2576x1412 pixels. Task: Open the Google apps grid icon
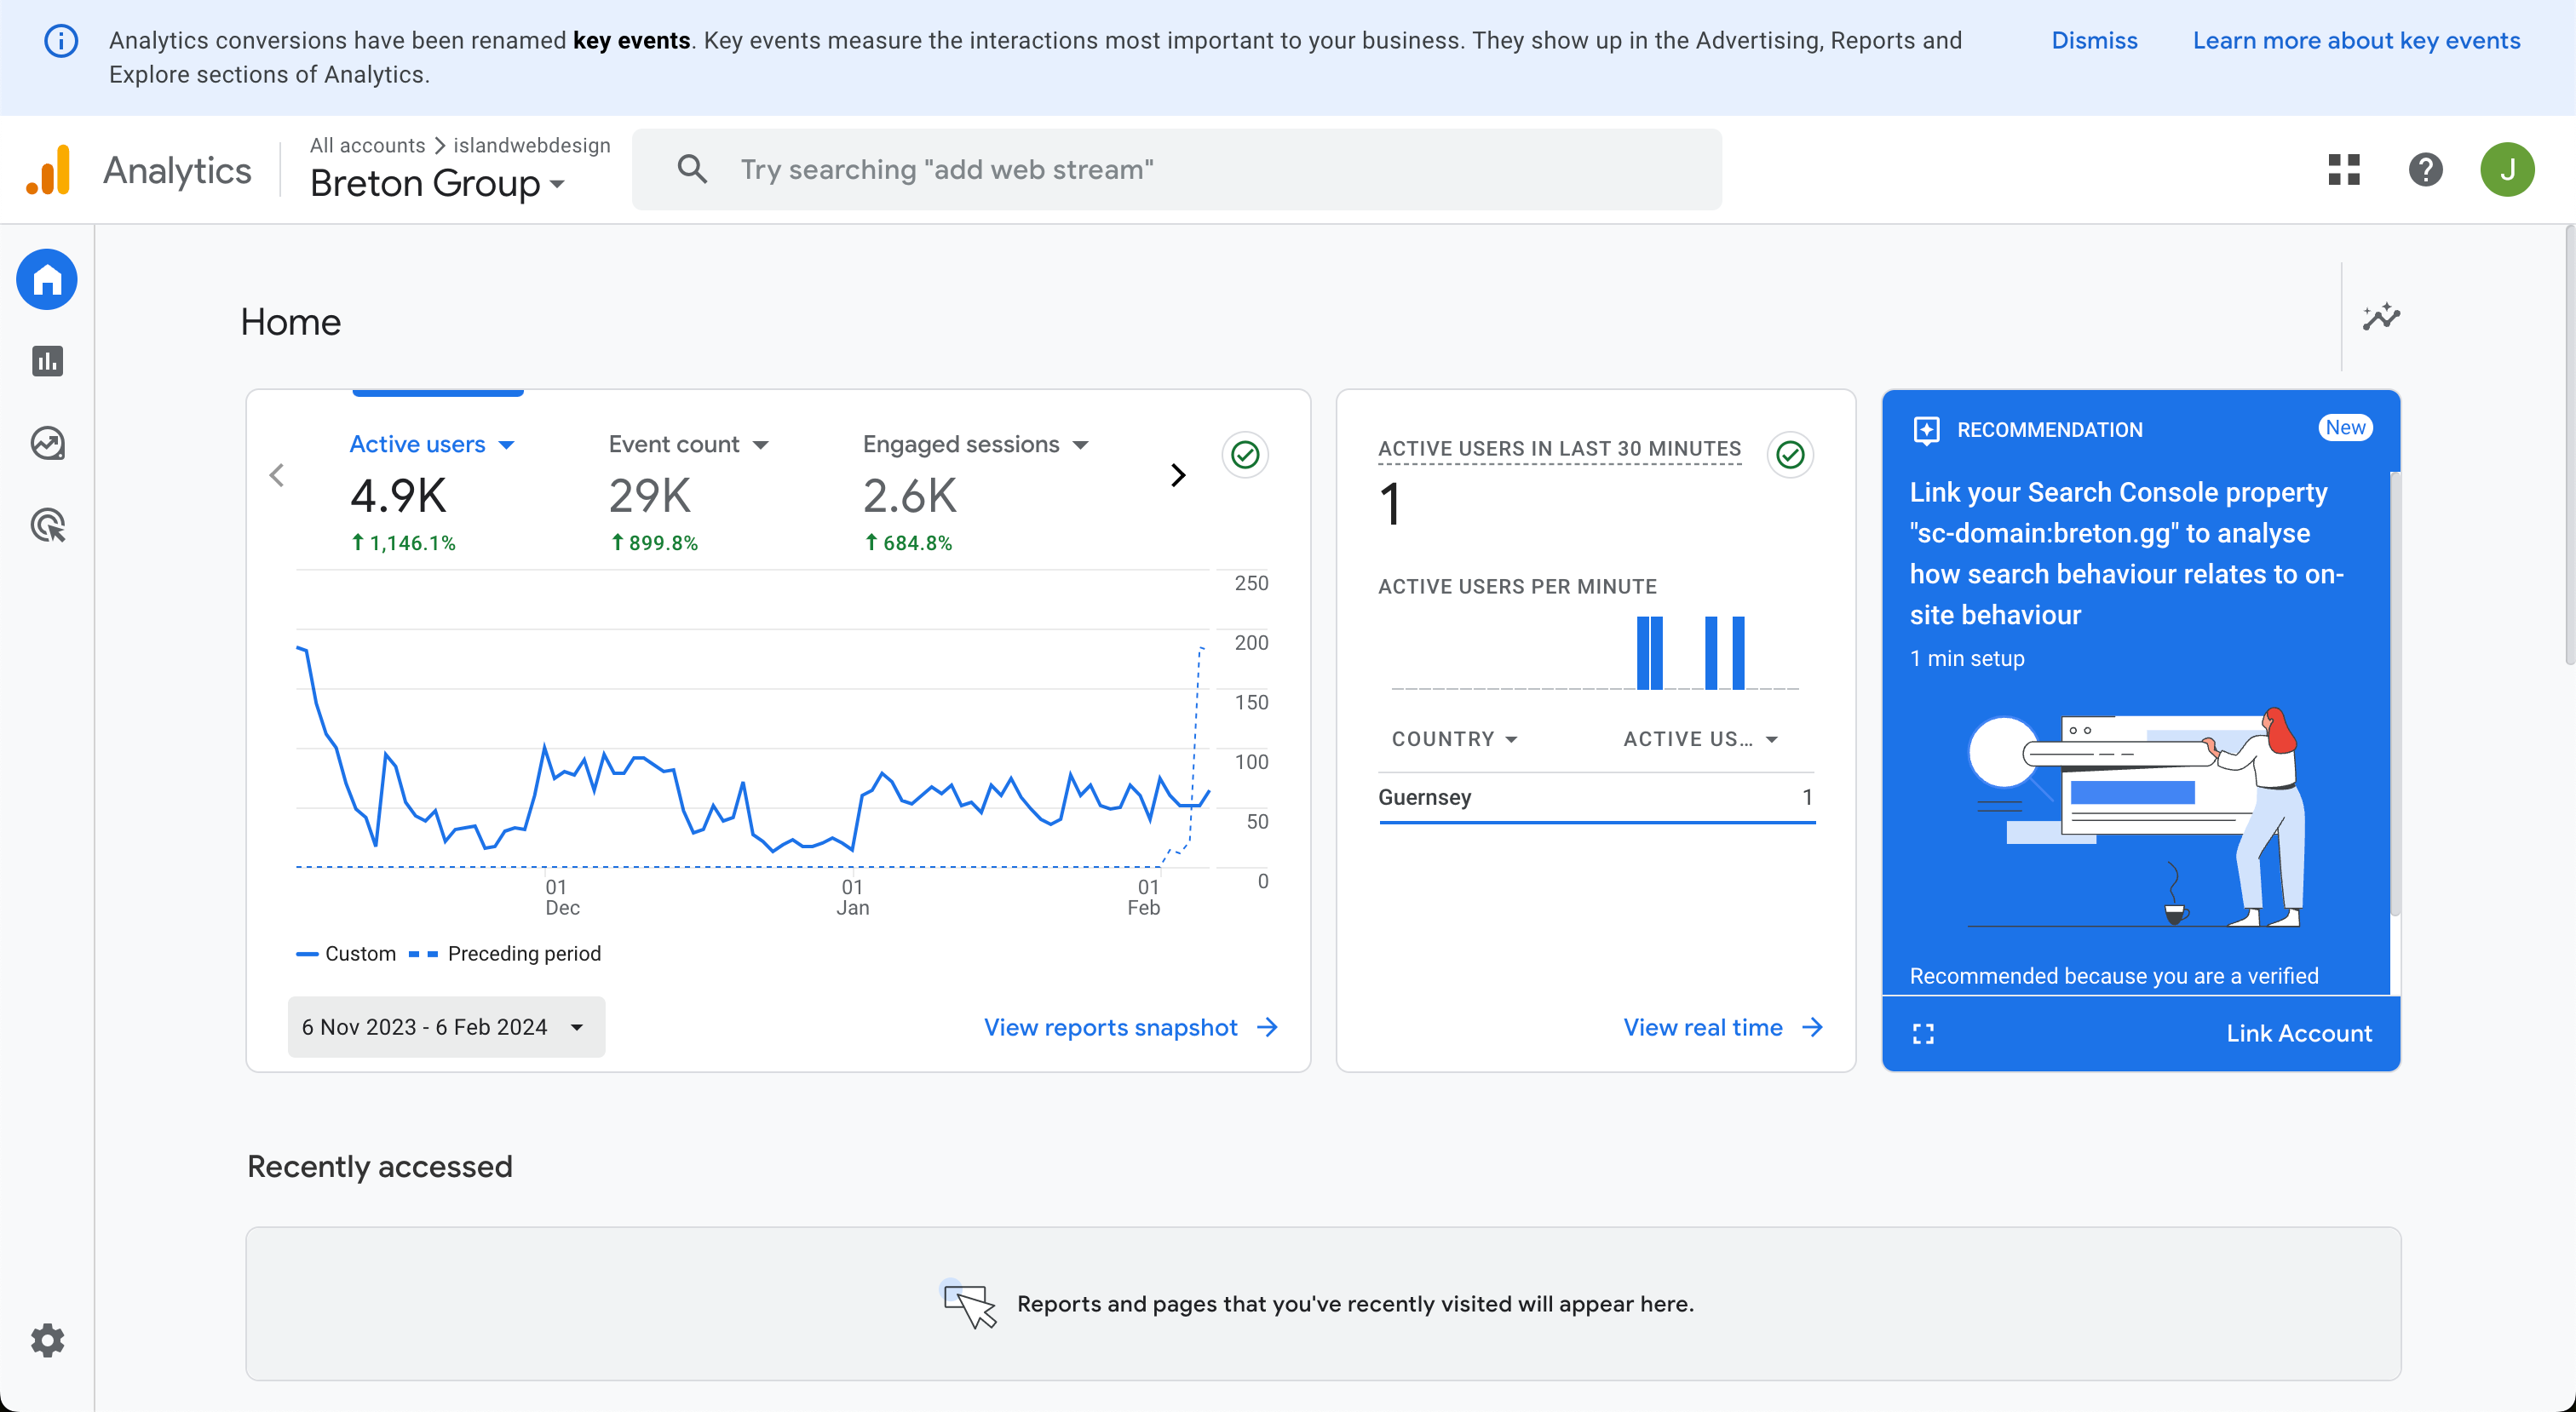[2343, 169]
